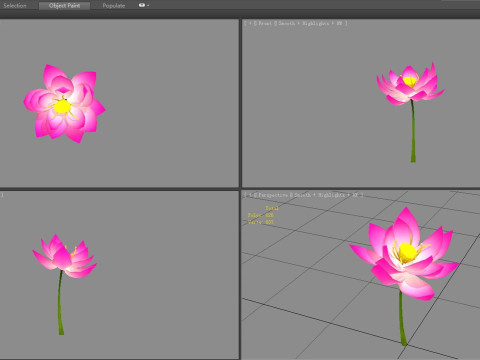The width and height of the screenshot is (480, 360).
Task: Switch to the Populate ribbon tab
Action: pos(114,6)
